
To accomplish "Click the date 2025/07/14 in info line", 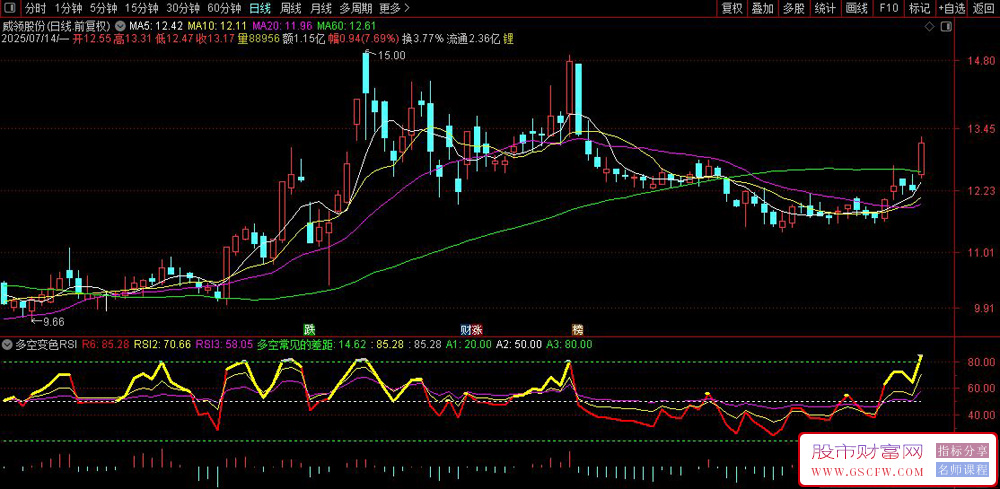I will 30,39.
